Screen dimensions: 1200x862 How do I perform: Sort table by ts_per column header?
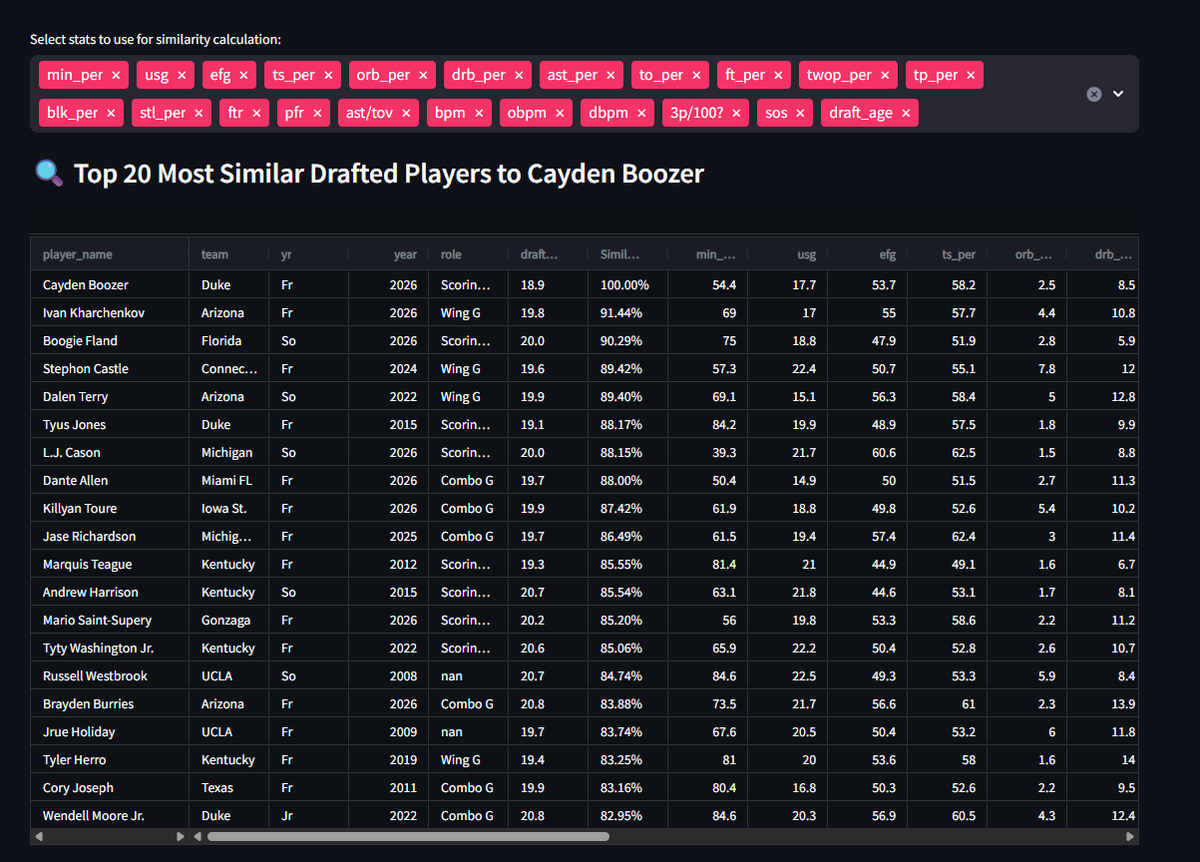click(947, 255)
